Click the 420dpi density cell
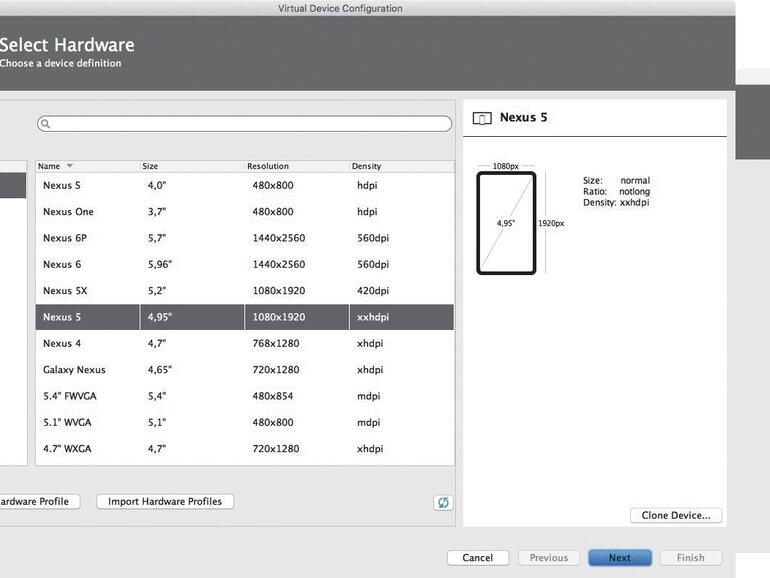The height and width of the screenshot is (578, 770). click(x=373, y=291)
